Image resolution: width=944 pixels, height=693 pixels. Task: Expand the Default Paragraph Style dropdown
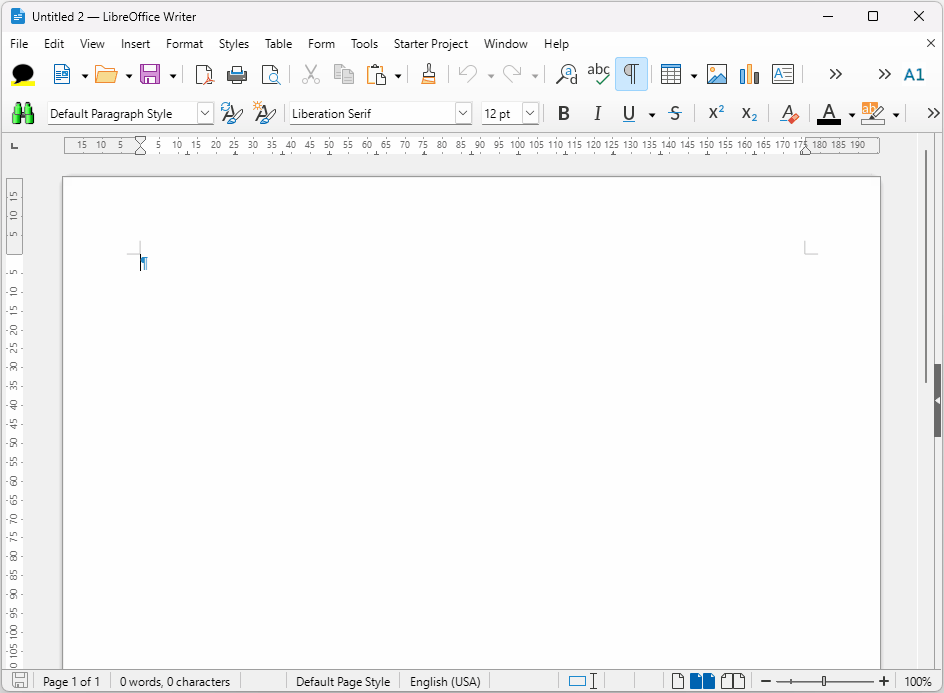coord(205,114)
